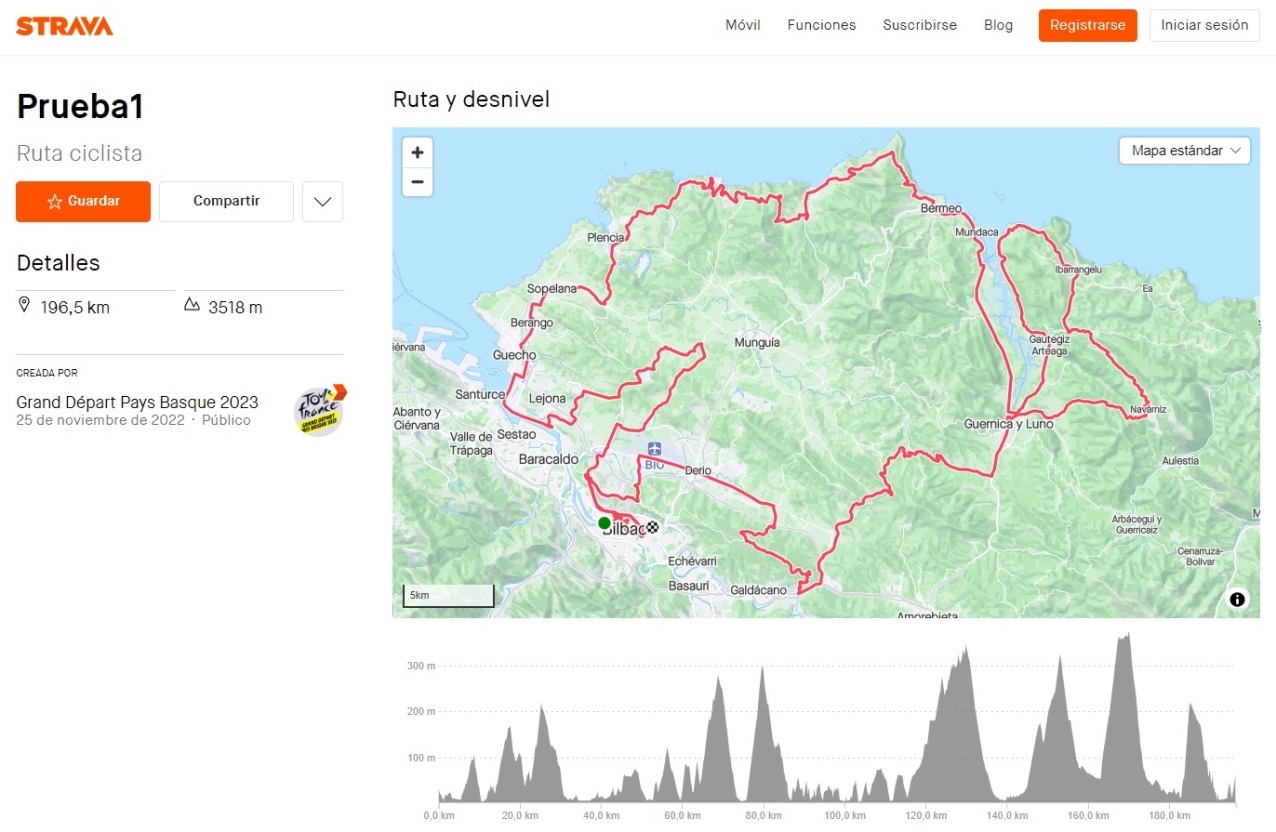This screenshot has height=832, width=1276.
Task: Zoom in on the route map
Action: (417, 153)
